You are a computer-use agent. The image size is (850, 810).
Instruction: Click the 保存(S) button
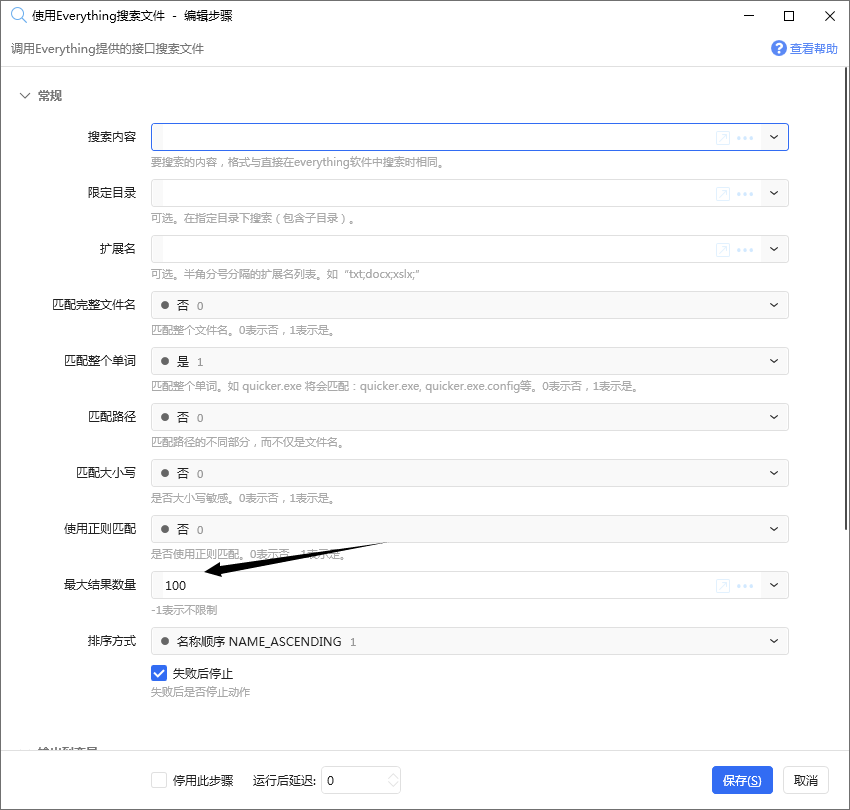pyautogui.click(x=742, y=780)
